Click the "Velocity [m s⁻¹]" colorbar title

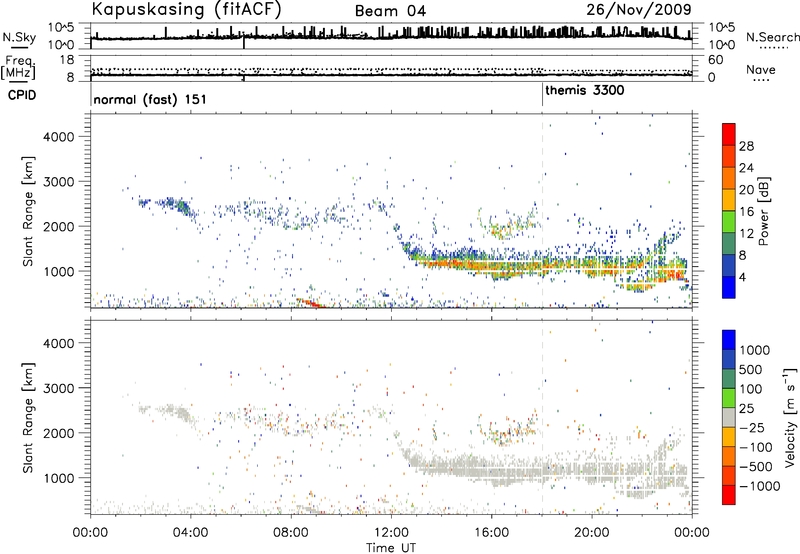pyautogui.click(x=790, y=417)
